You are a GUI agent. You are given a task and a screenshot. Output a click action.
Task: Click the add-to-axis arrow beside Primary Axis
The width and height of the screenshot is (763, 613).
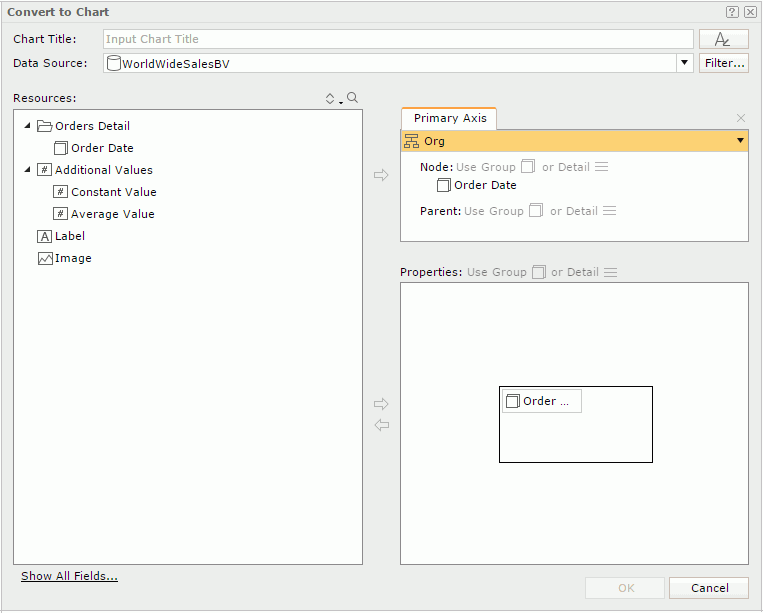(380, 175)
